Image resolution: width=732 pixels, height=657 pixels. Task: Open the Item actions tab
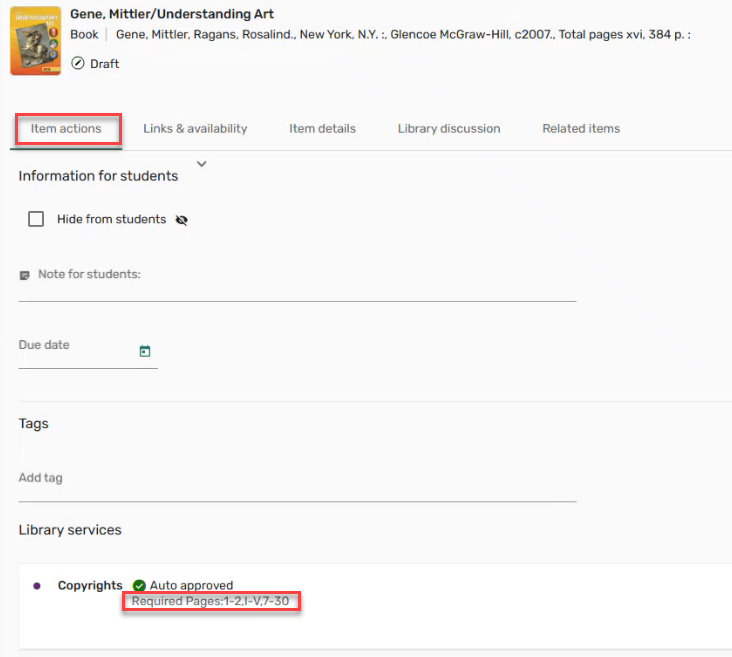point(66,129)
